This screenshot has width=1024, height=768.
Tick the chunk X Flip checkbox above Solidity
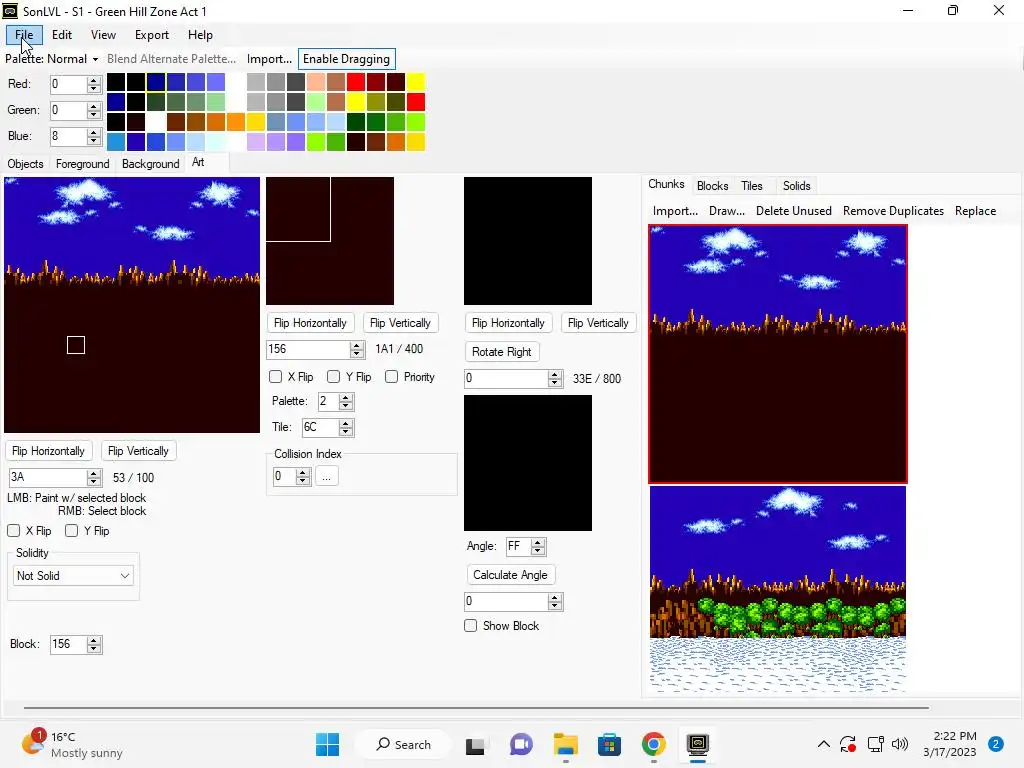[14, 530]
